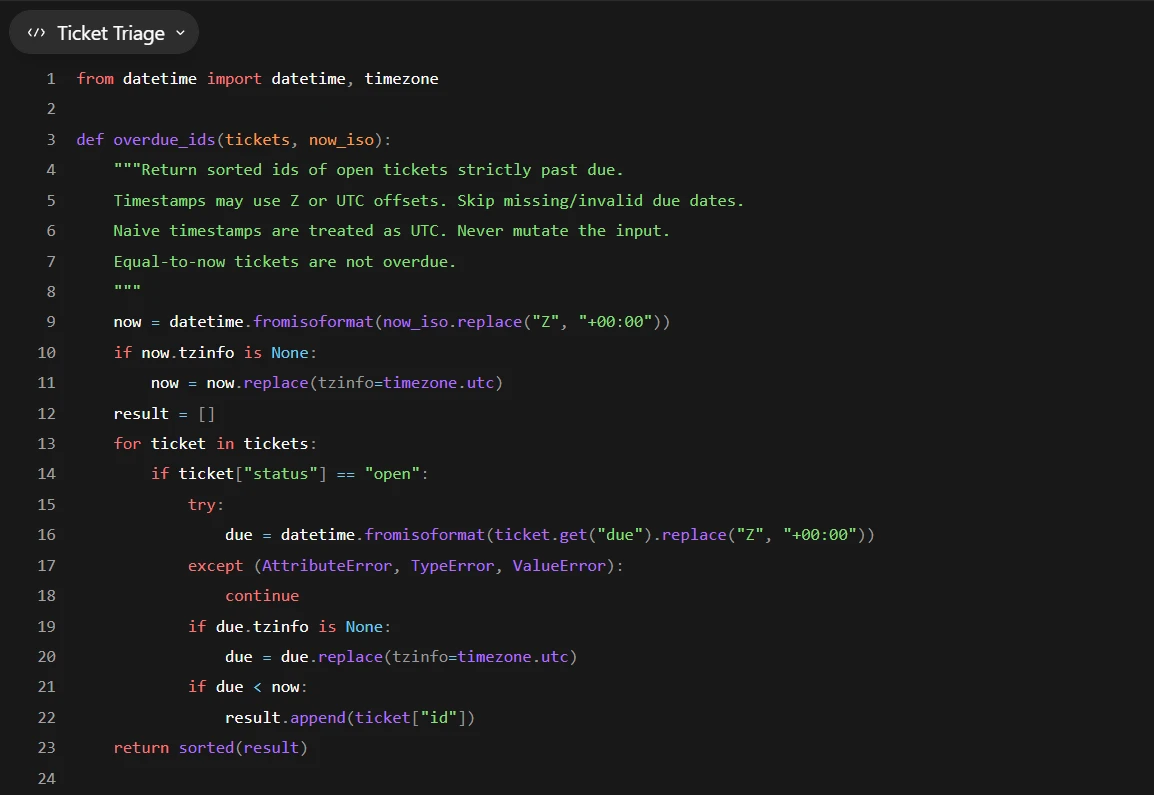1154x795 pixels.
Task: Click fromisoformat on line 9
Action: [x=314, y=322]
